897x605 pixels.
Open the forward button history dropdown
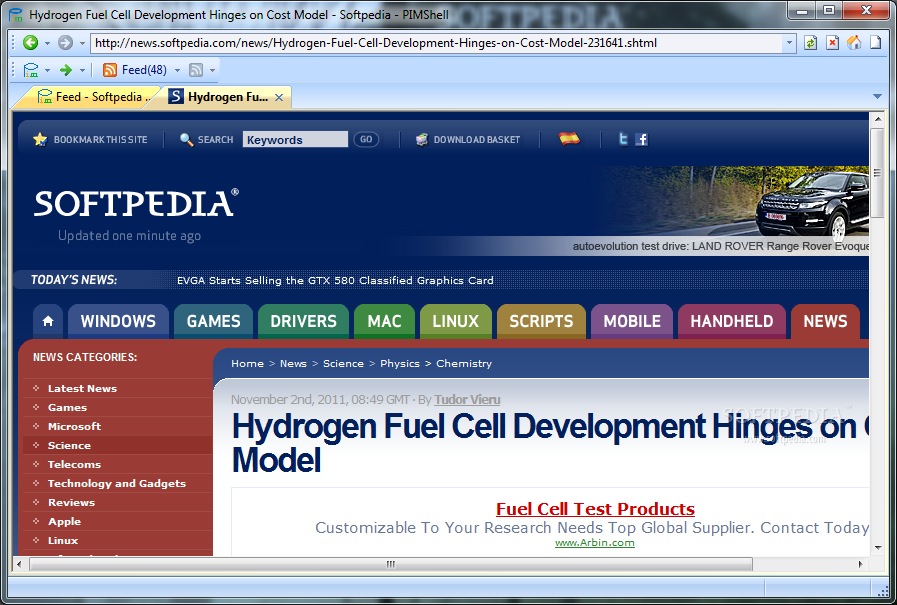[x=82, y=43]
